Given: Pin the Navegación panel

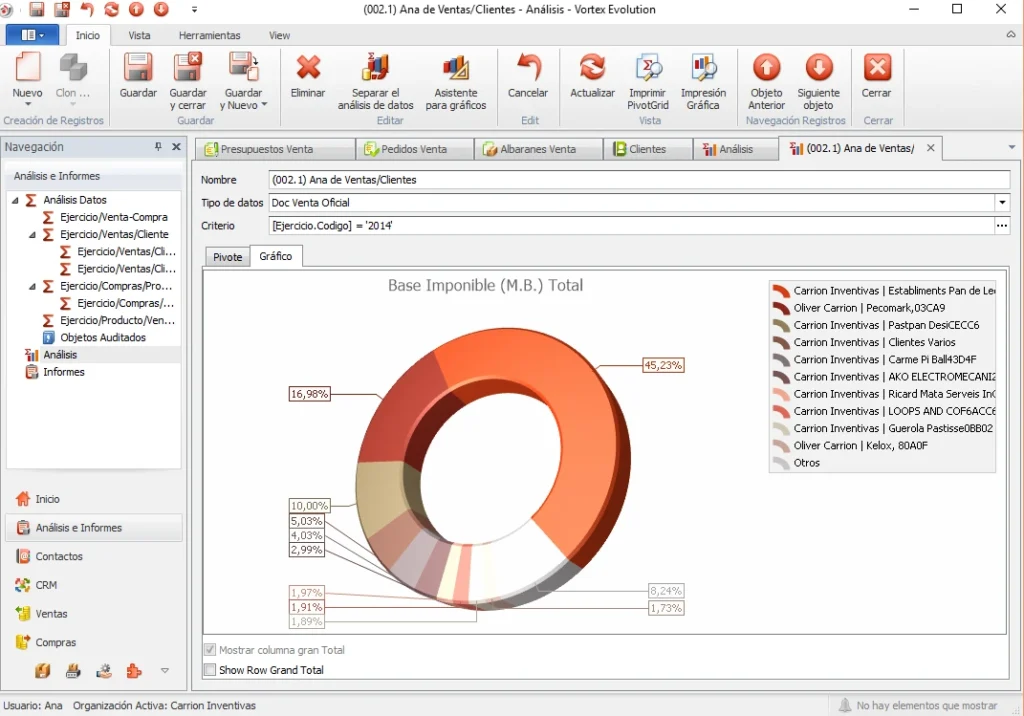Looking at the screenshot, I should pos(158,147).
